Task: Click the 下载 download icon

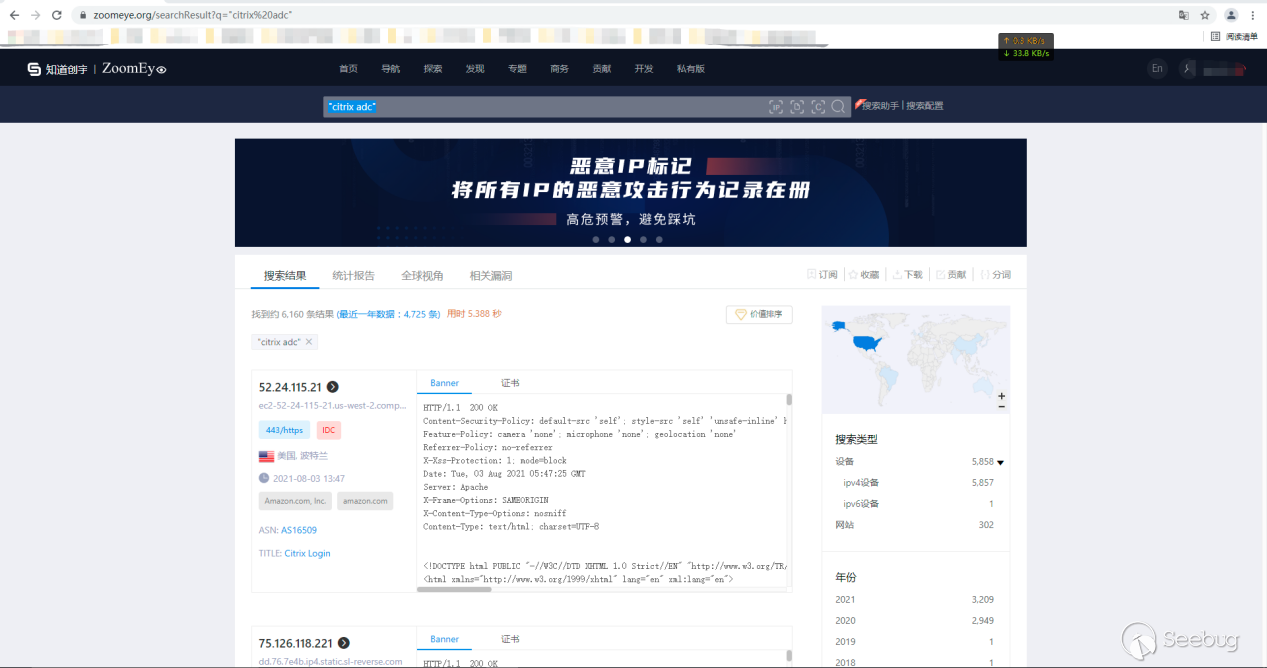Action: click(x=897, y=275)
